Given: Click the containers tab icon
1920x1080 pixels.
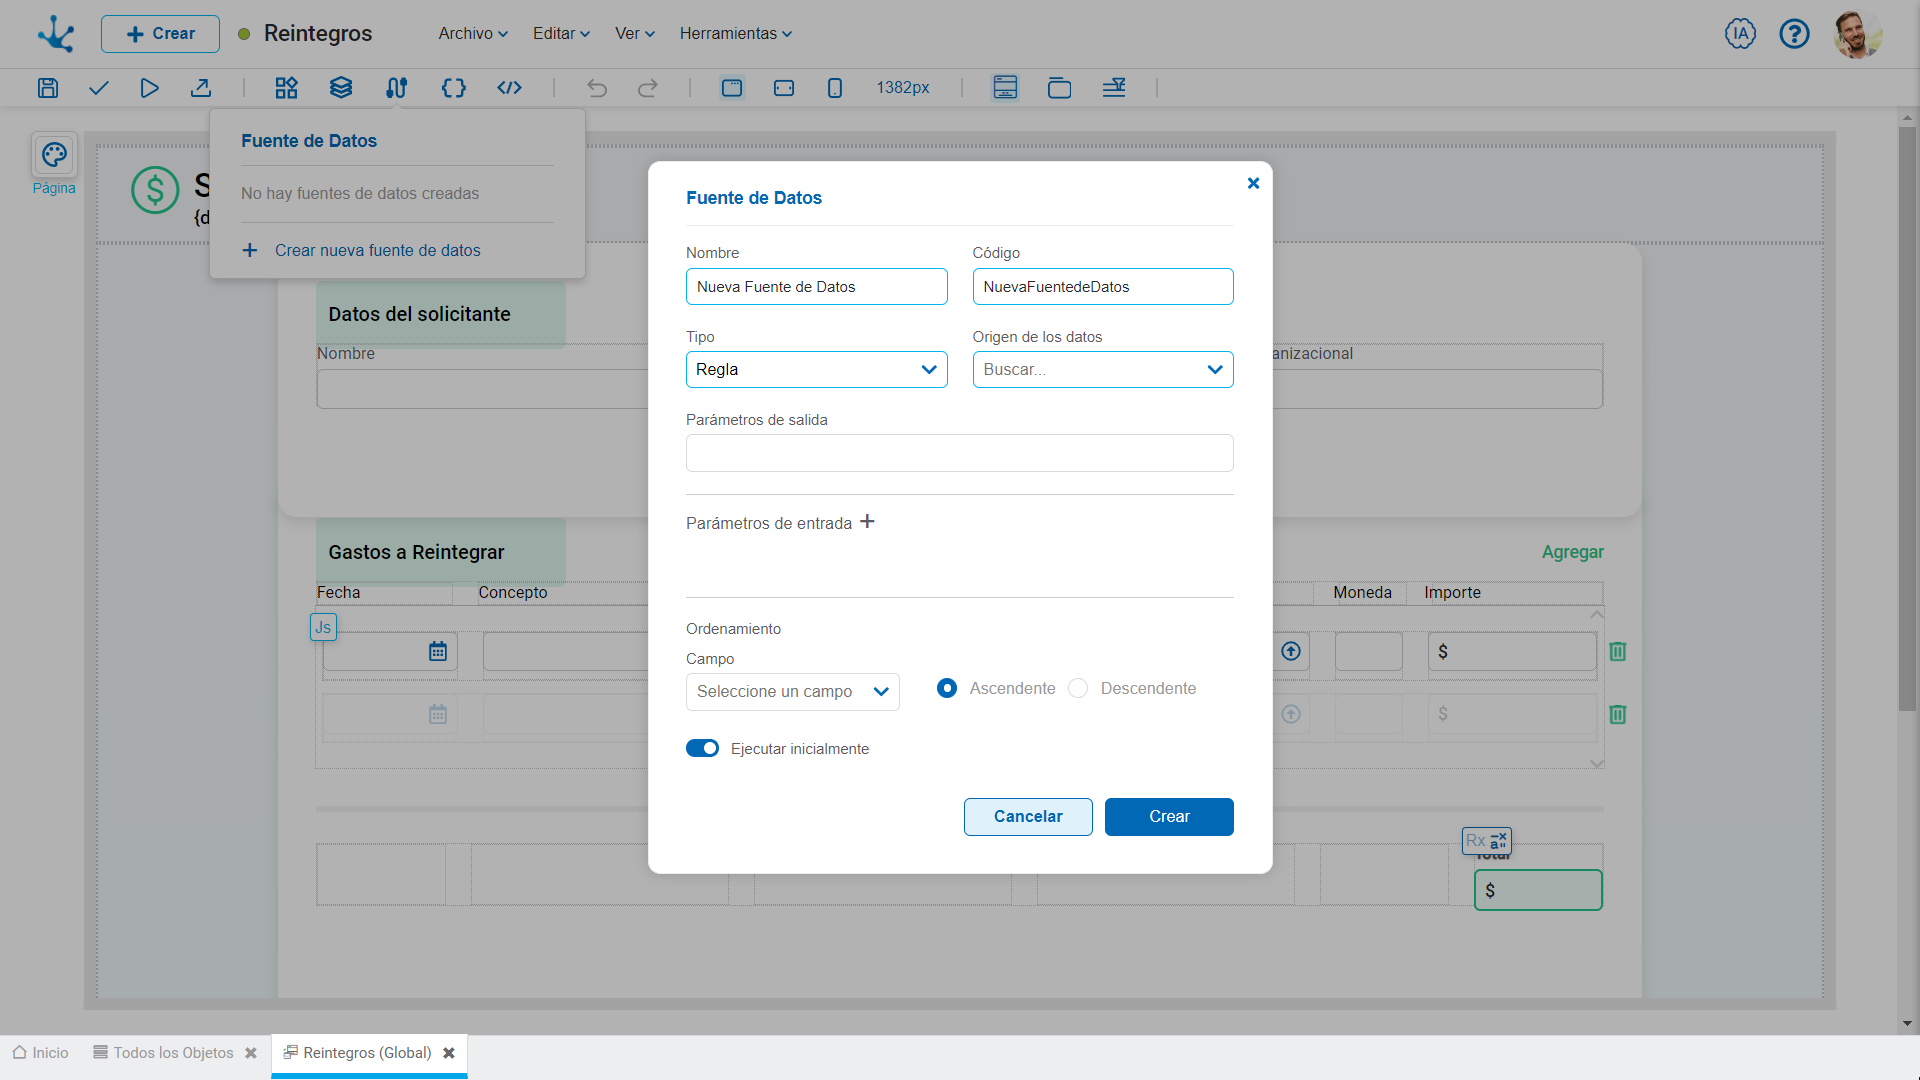Looking at the screenshot, I should [1059, 88].
